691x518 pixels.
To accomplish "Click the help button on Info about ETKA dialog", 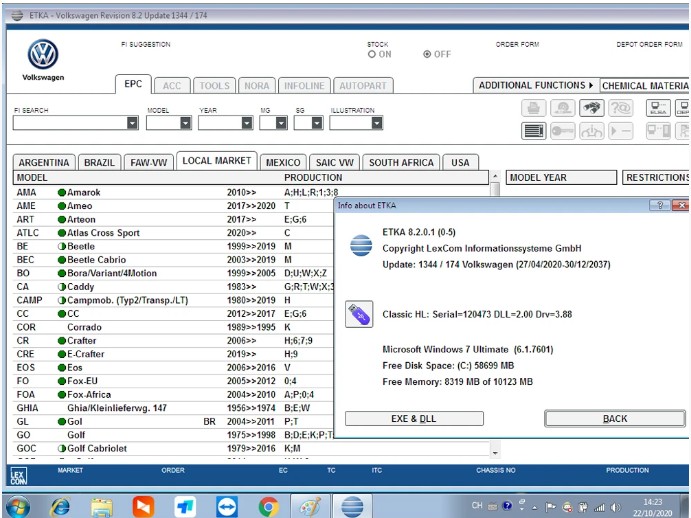I will [x=659, y=205].
